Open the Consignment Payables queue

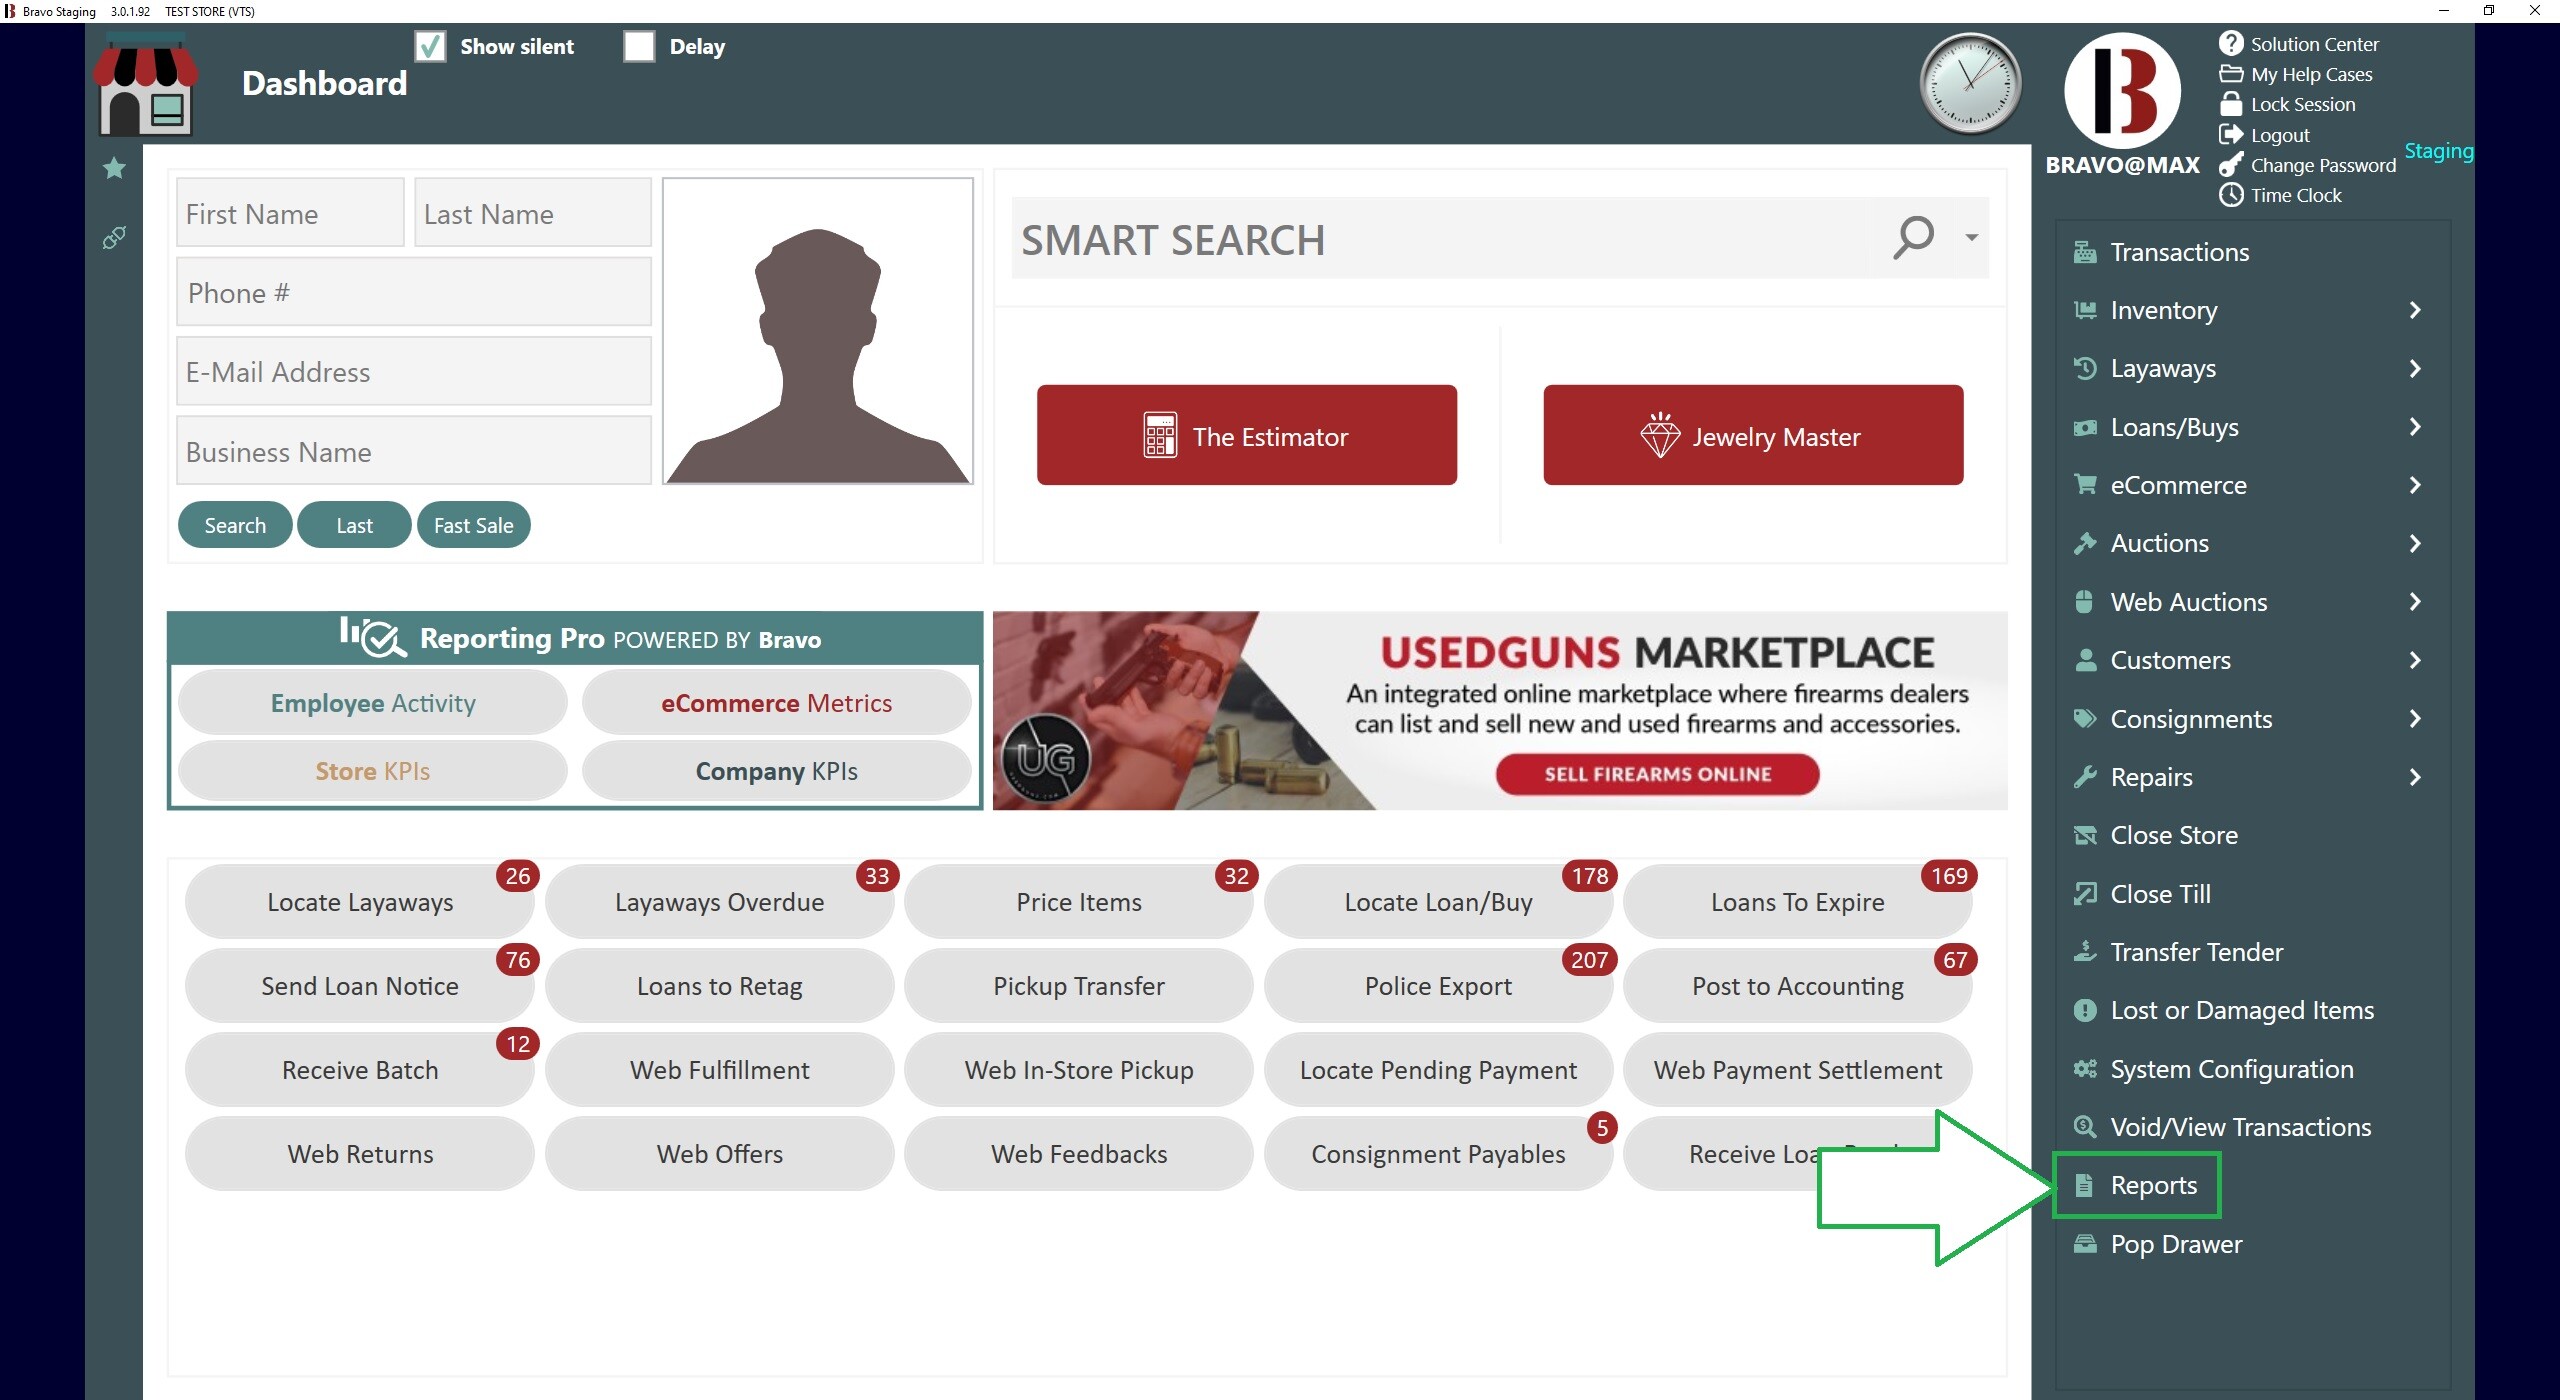1438,1154
